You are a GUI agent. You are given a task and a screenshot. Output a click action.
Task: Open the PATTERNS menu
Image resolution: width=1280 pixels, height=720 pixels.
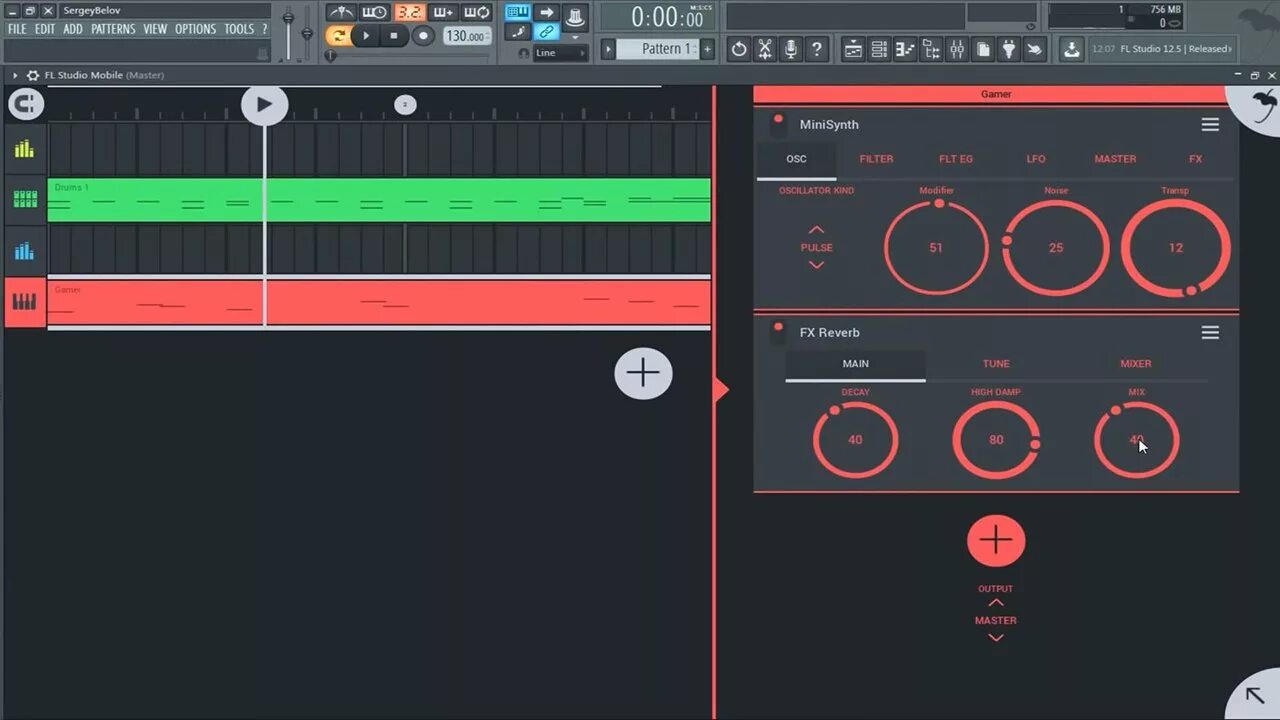[113, 29]
